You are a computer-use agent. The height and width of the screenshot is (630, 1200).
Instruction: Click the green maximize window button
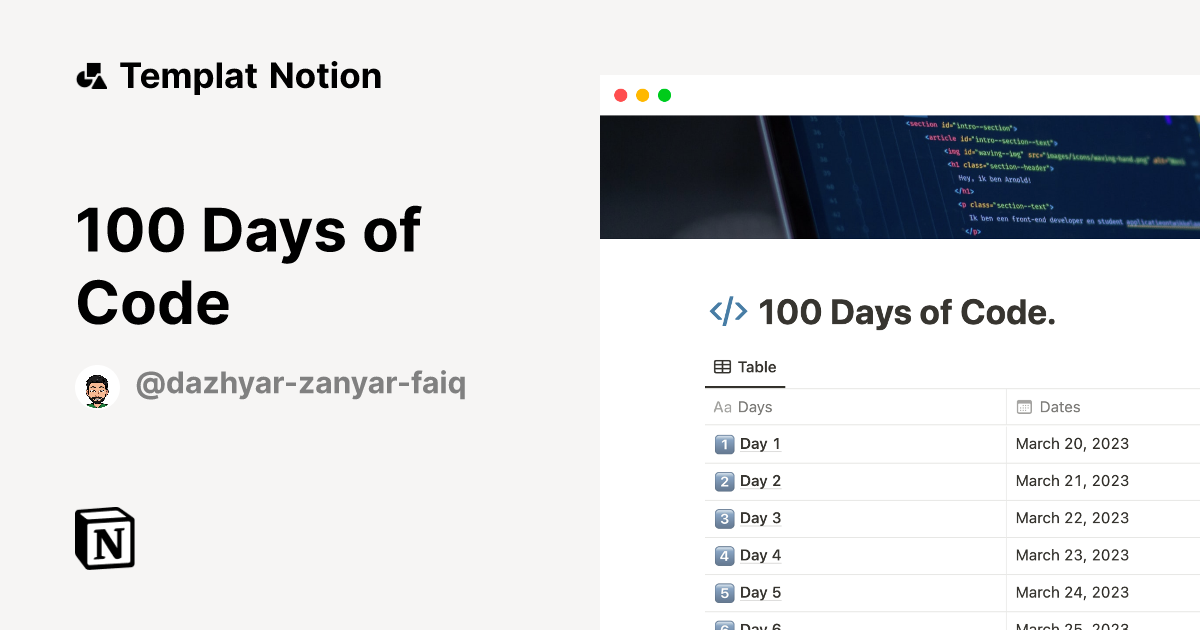click(x=665, y=95)
